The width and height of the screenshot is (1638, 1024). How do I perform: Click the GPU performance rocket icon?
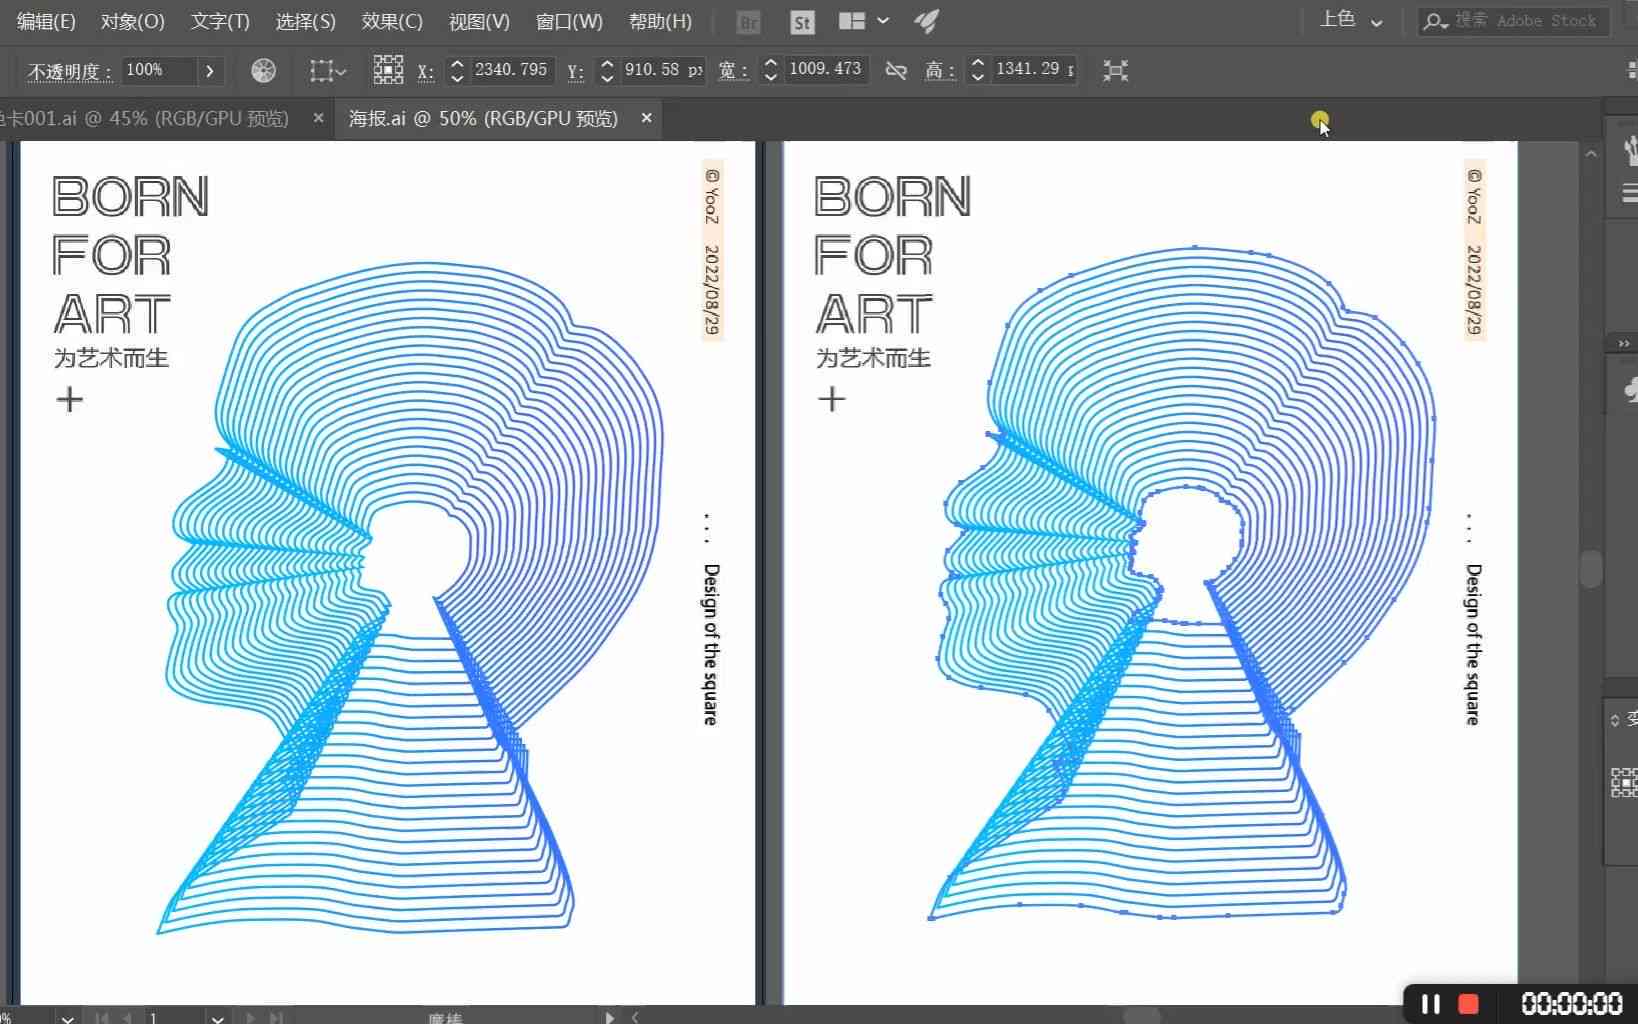[x=927, y=21]
